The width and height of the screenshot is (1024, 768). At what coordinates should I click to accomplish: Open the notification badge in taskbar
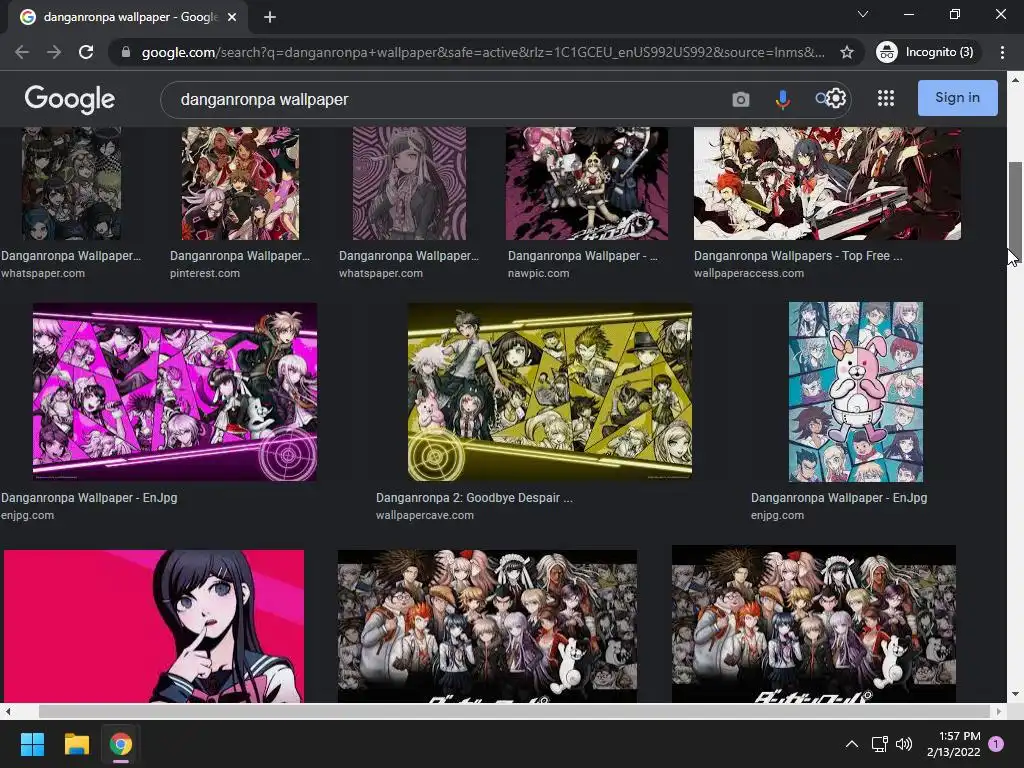pyautogui.click(x=996, y=744)
